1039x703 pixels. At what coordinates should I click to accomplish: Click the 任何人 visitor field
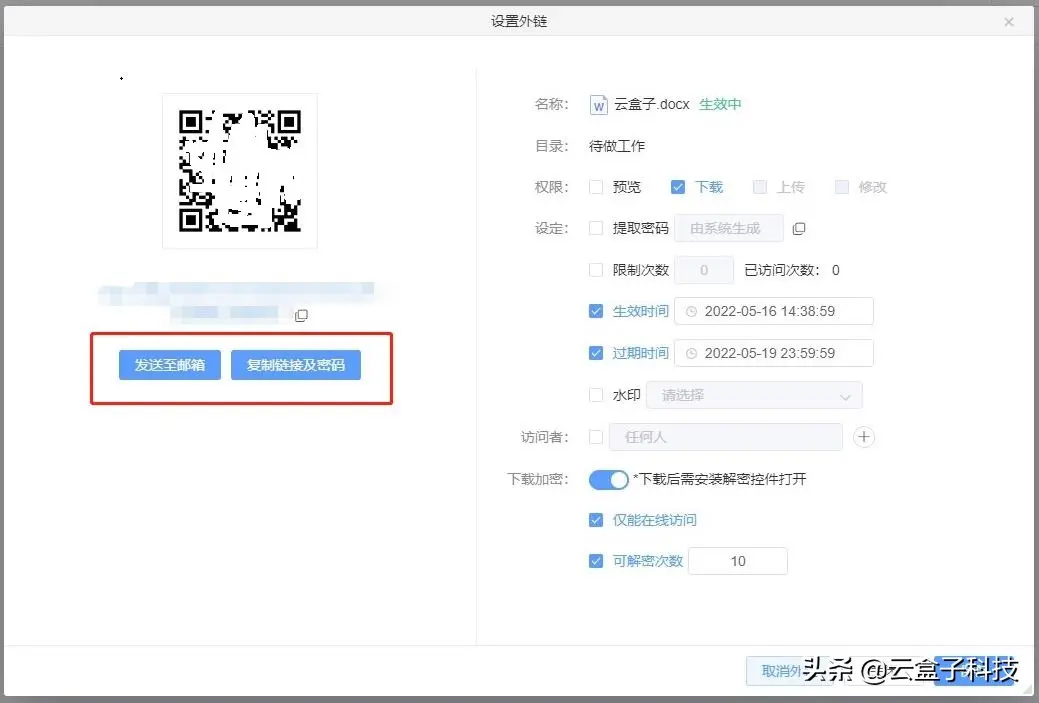726,437
